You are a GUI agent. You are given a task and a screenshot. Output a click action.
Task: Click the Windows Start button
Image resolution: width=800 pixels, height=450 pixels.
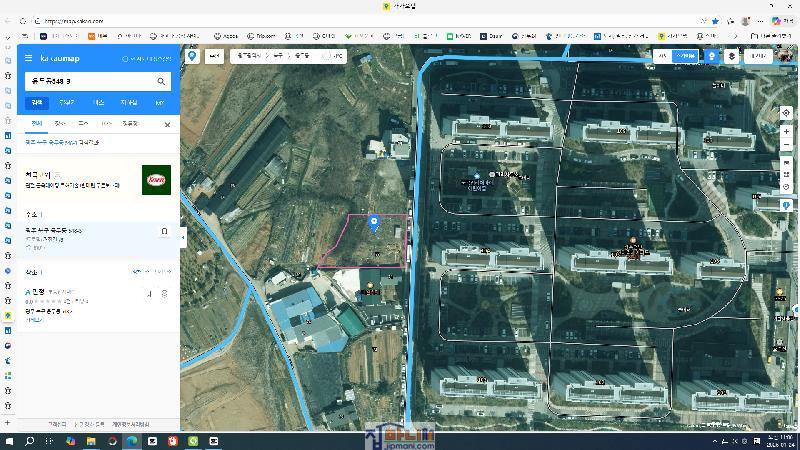(x=9, y=441)
